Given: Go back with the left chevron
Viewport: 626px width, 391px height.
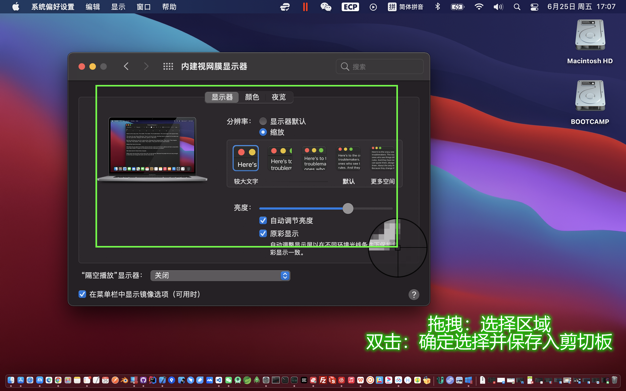Looking at the screenshot, I should [126, 66].
